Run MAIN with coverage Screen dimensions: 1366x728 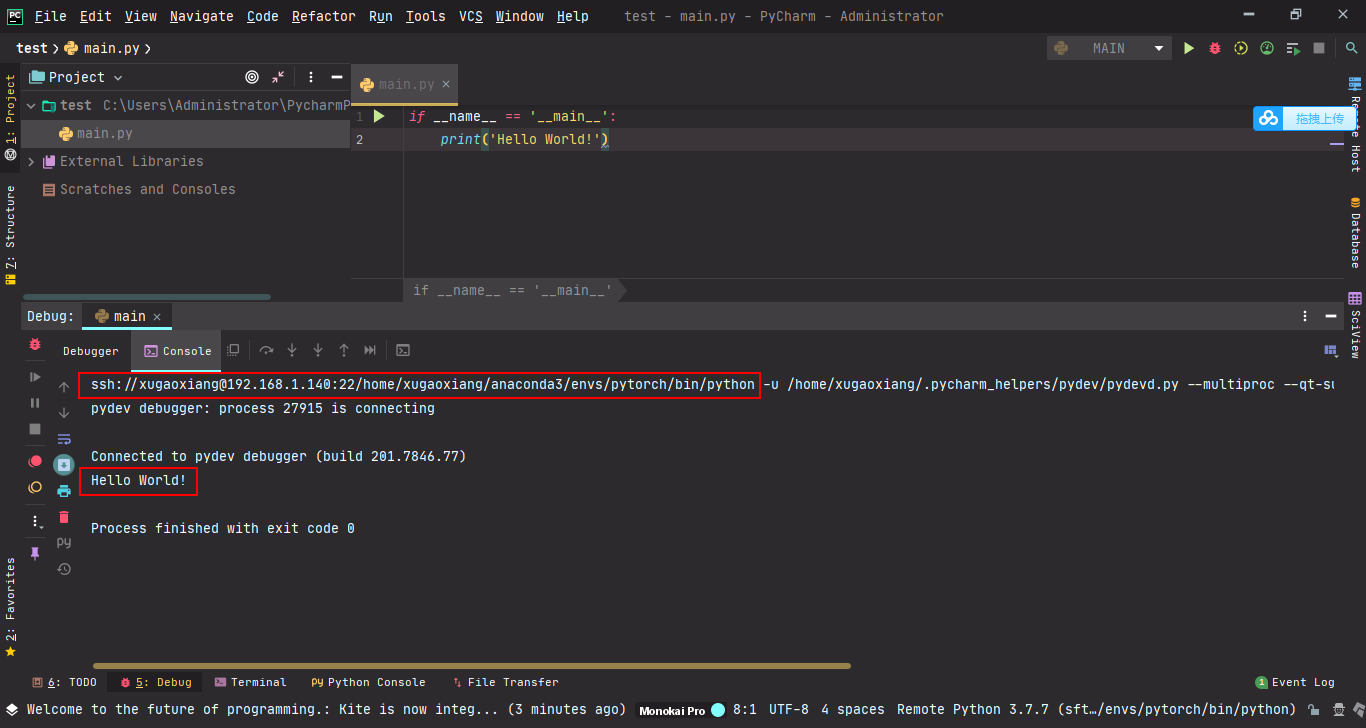click(1241, 48)
